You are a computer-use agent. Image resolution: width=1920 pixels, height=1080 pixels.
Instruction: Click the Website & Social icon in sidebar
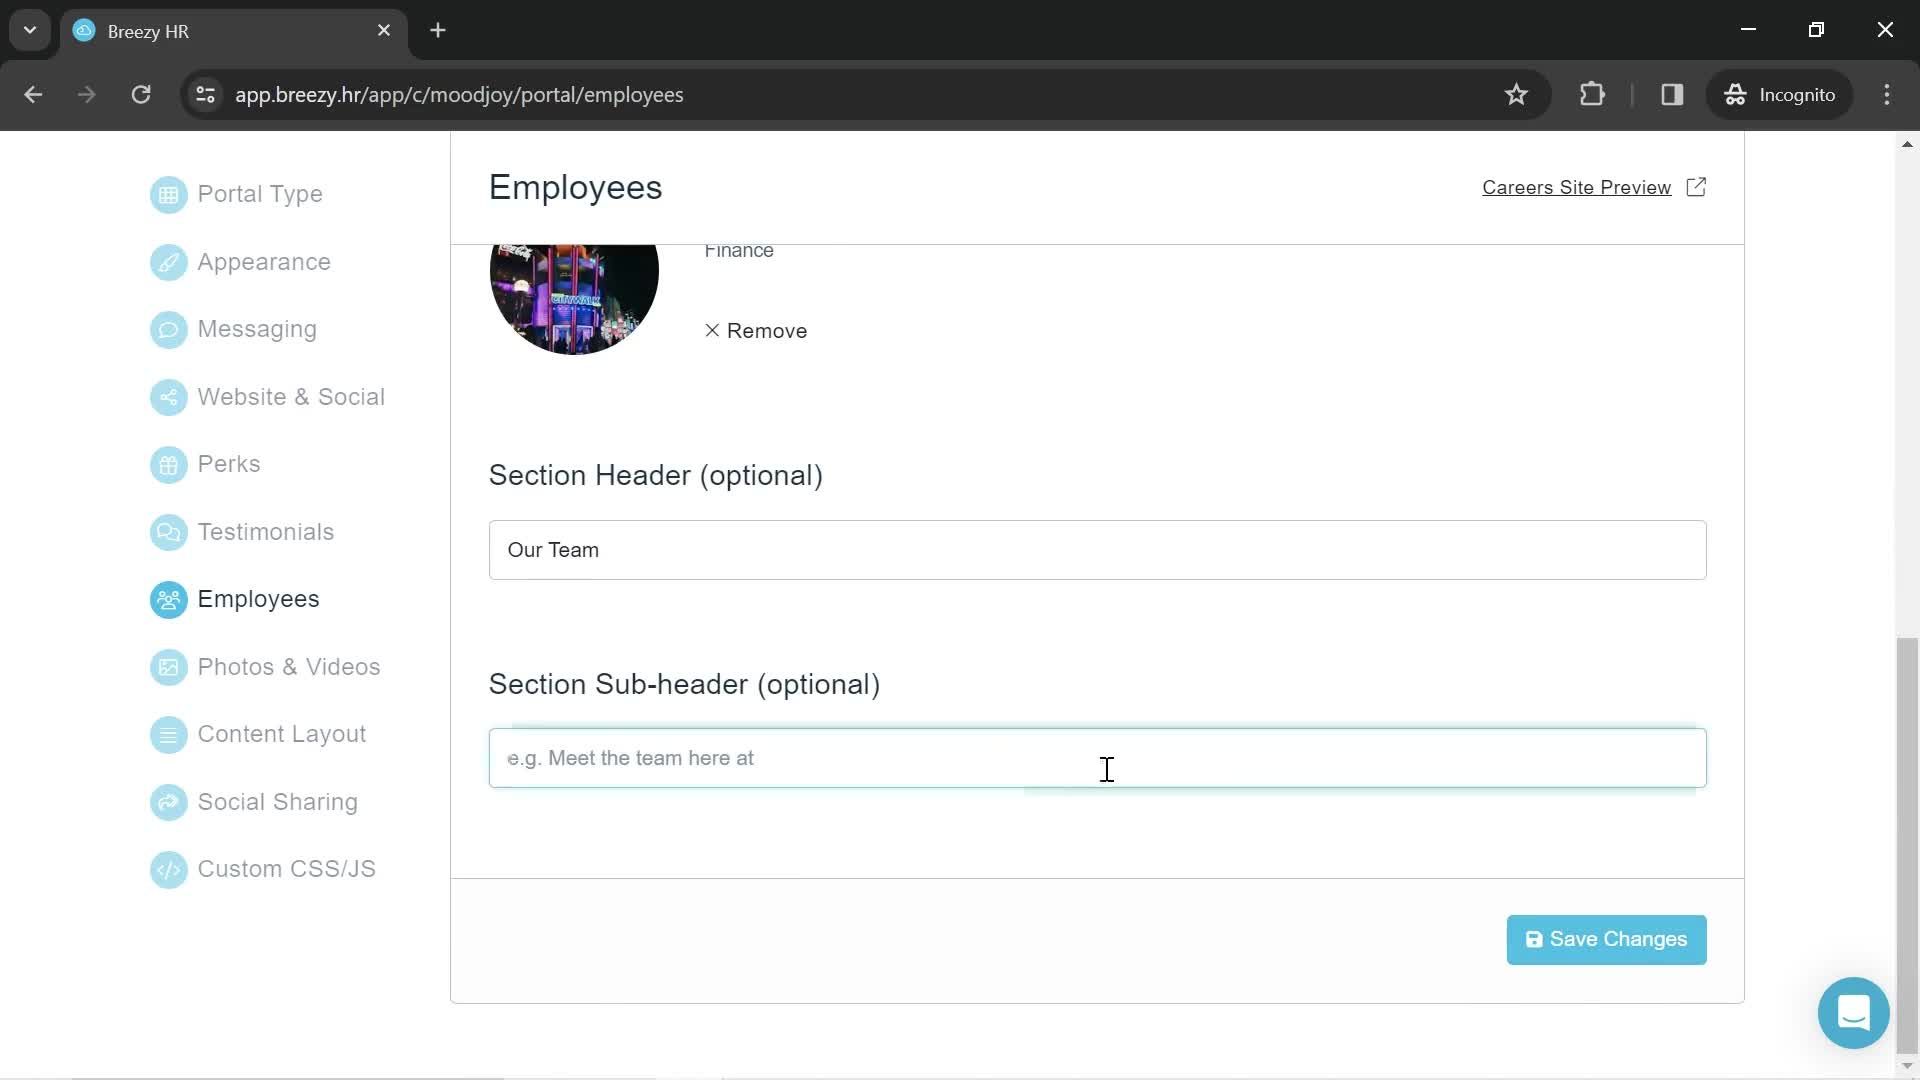[x=167, y=397]
